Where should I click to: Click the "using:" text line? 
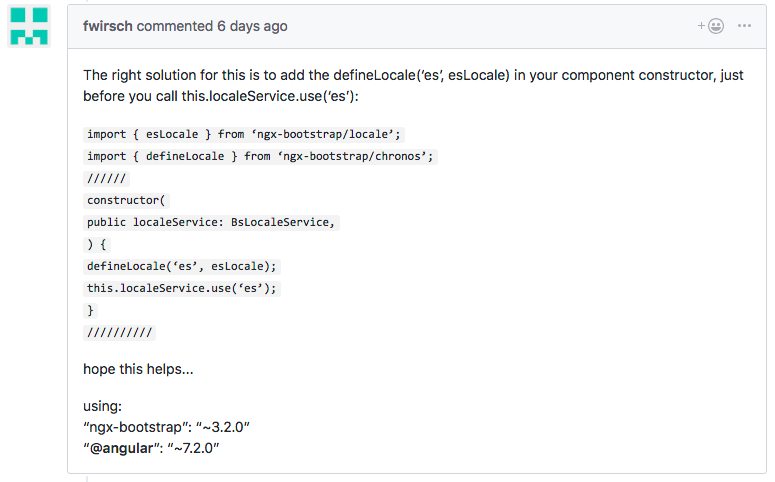[103, 406]
